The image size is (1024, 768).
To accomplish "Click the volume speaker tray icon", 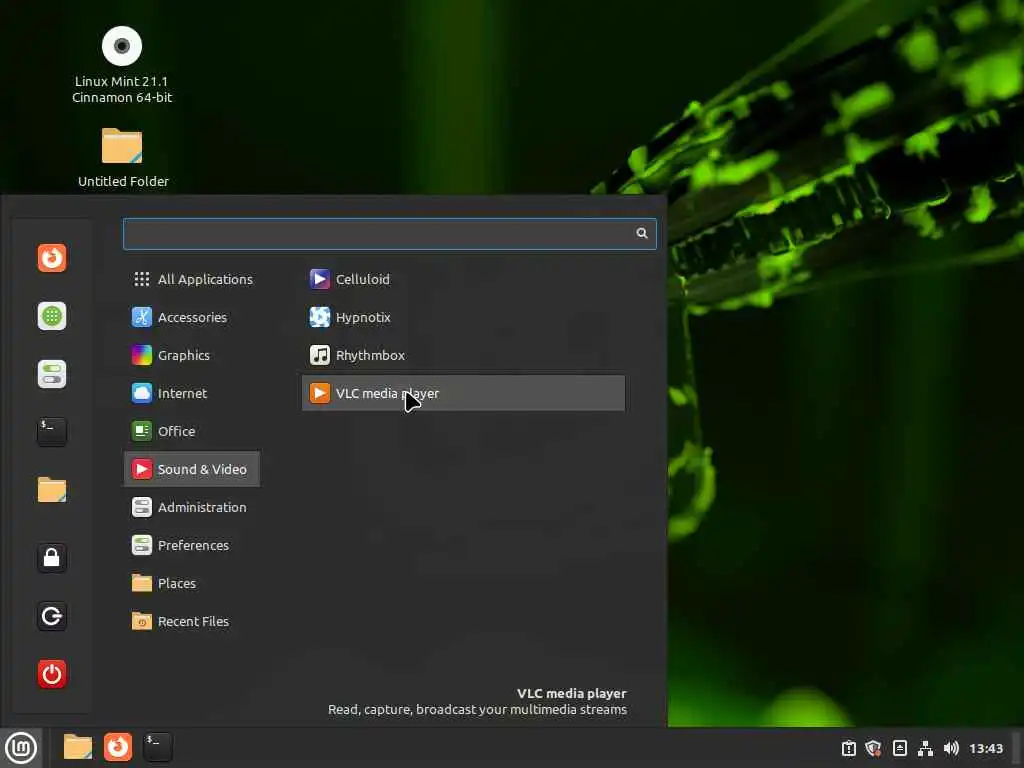I will [951, 748].
